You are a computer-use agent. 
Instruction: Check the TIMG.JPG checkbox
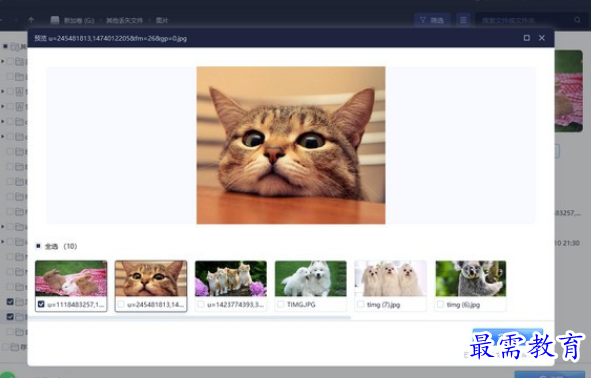(281, 304)
